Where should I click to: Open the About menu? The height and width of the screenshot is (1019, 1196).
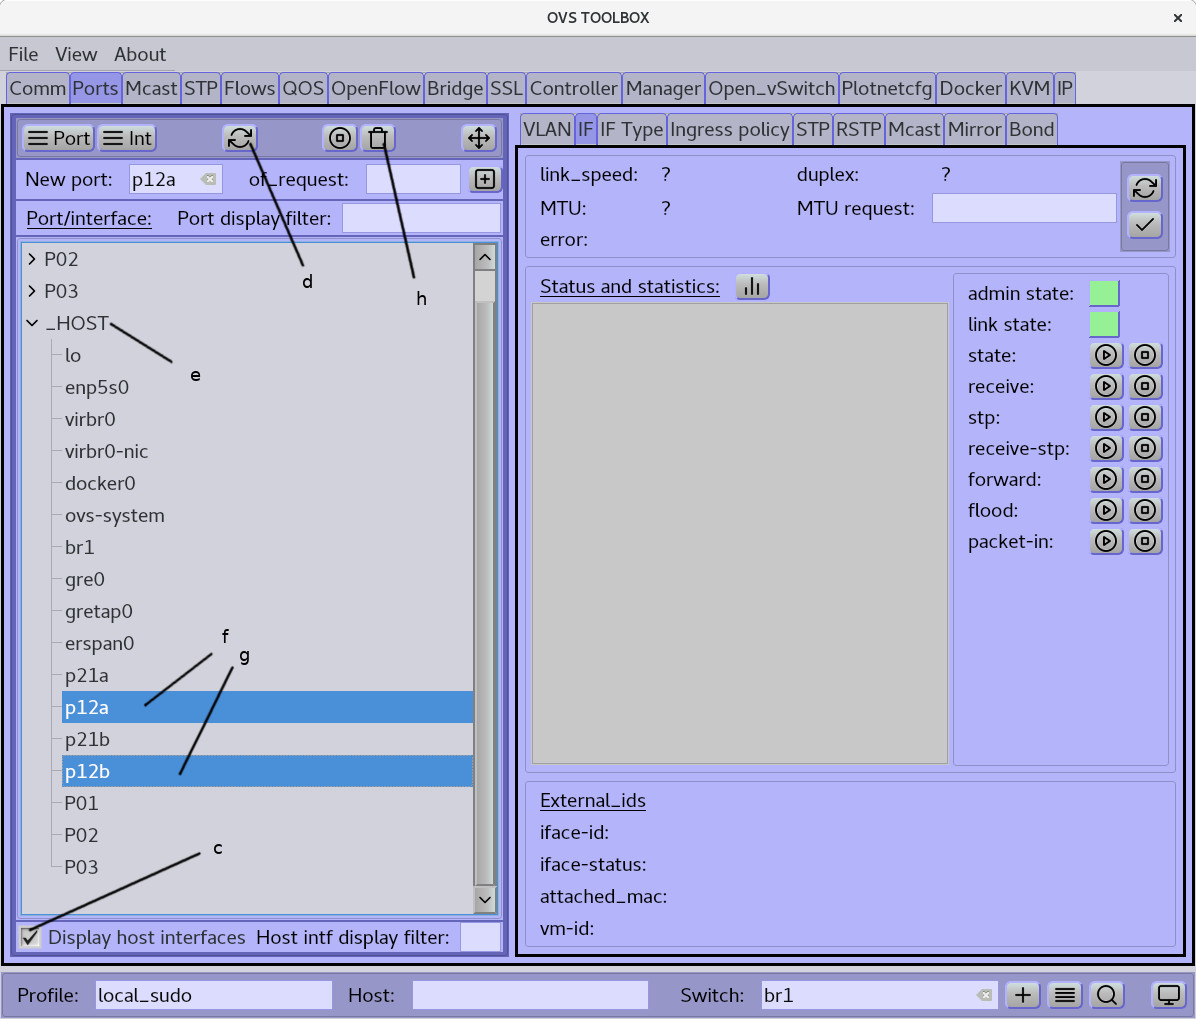coord(140,54)
